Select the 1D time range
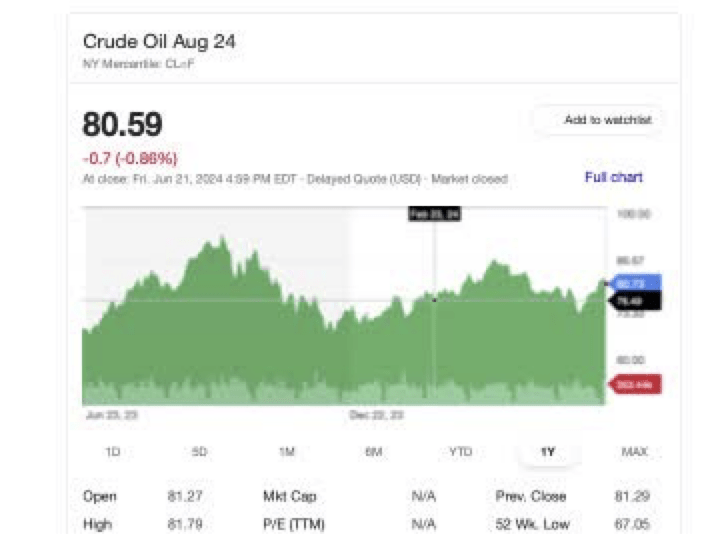Image resolution: width=716 pixels, height=534 pixels. [113, 452]
